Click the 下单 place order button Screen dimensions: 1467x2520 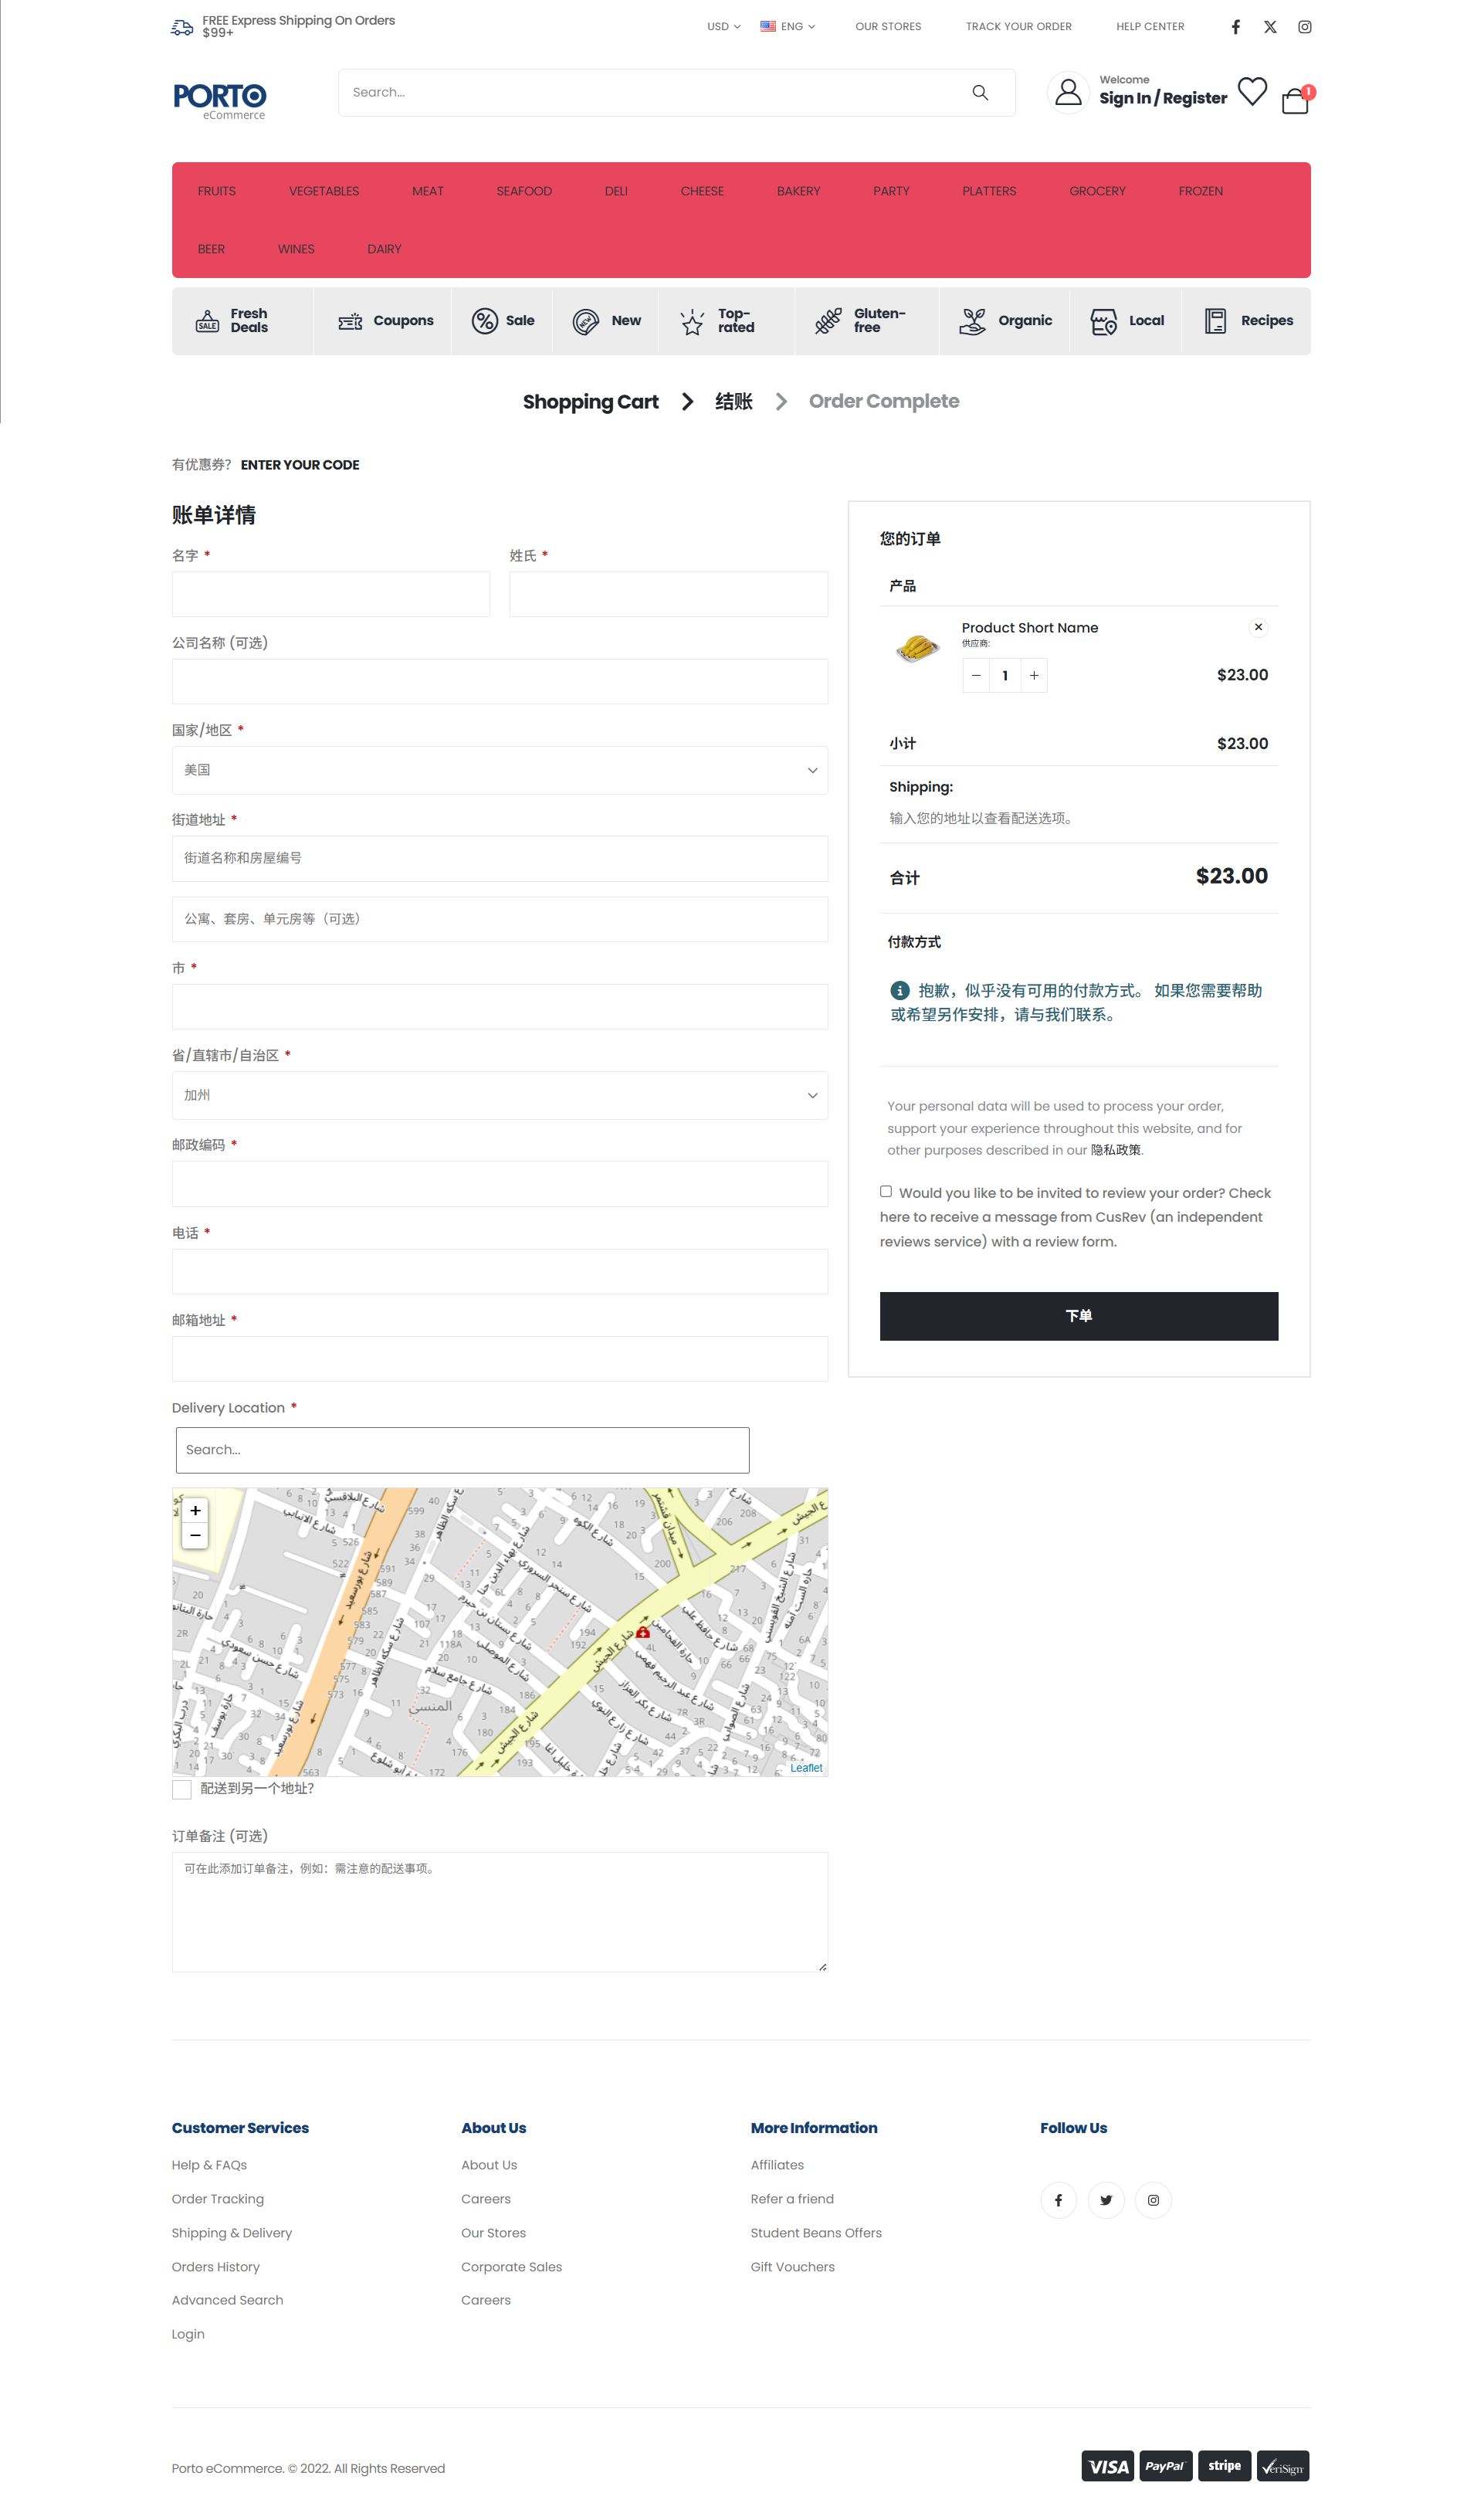tap(1078, 1316)
